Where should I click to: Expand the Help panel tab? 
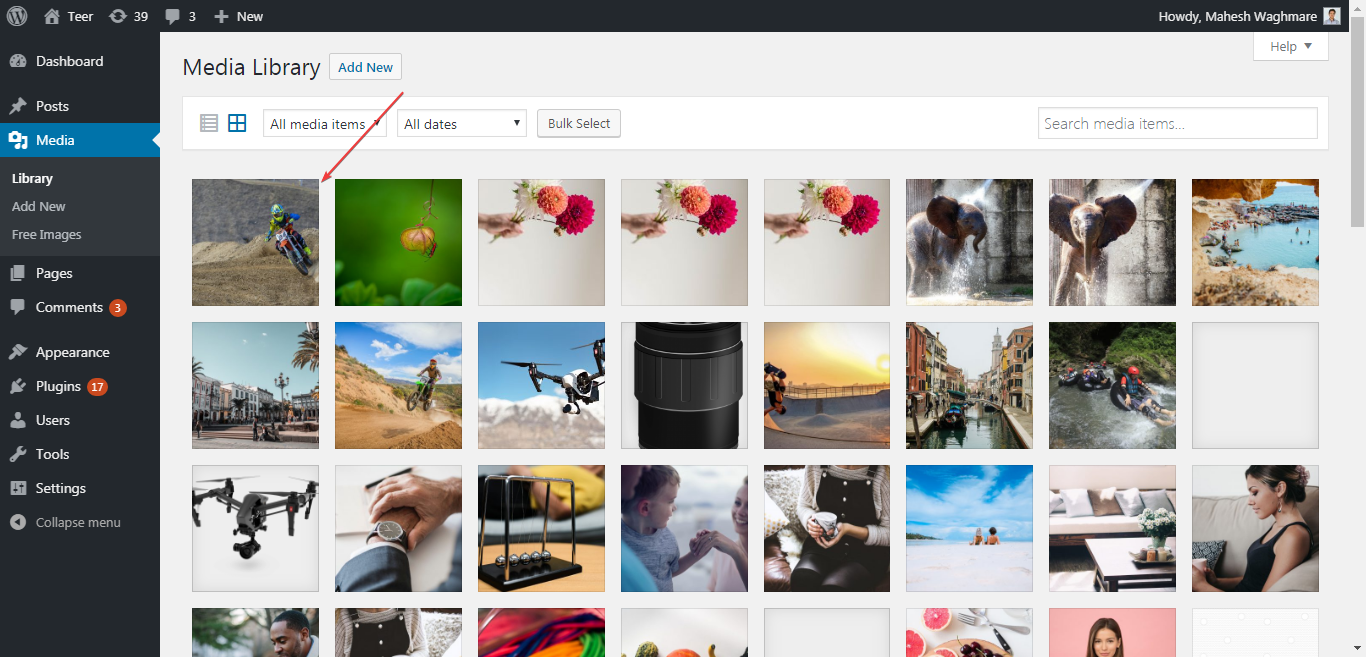(1291, 46)
